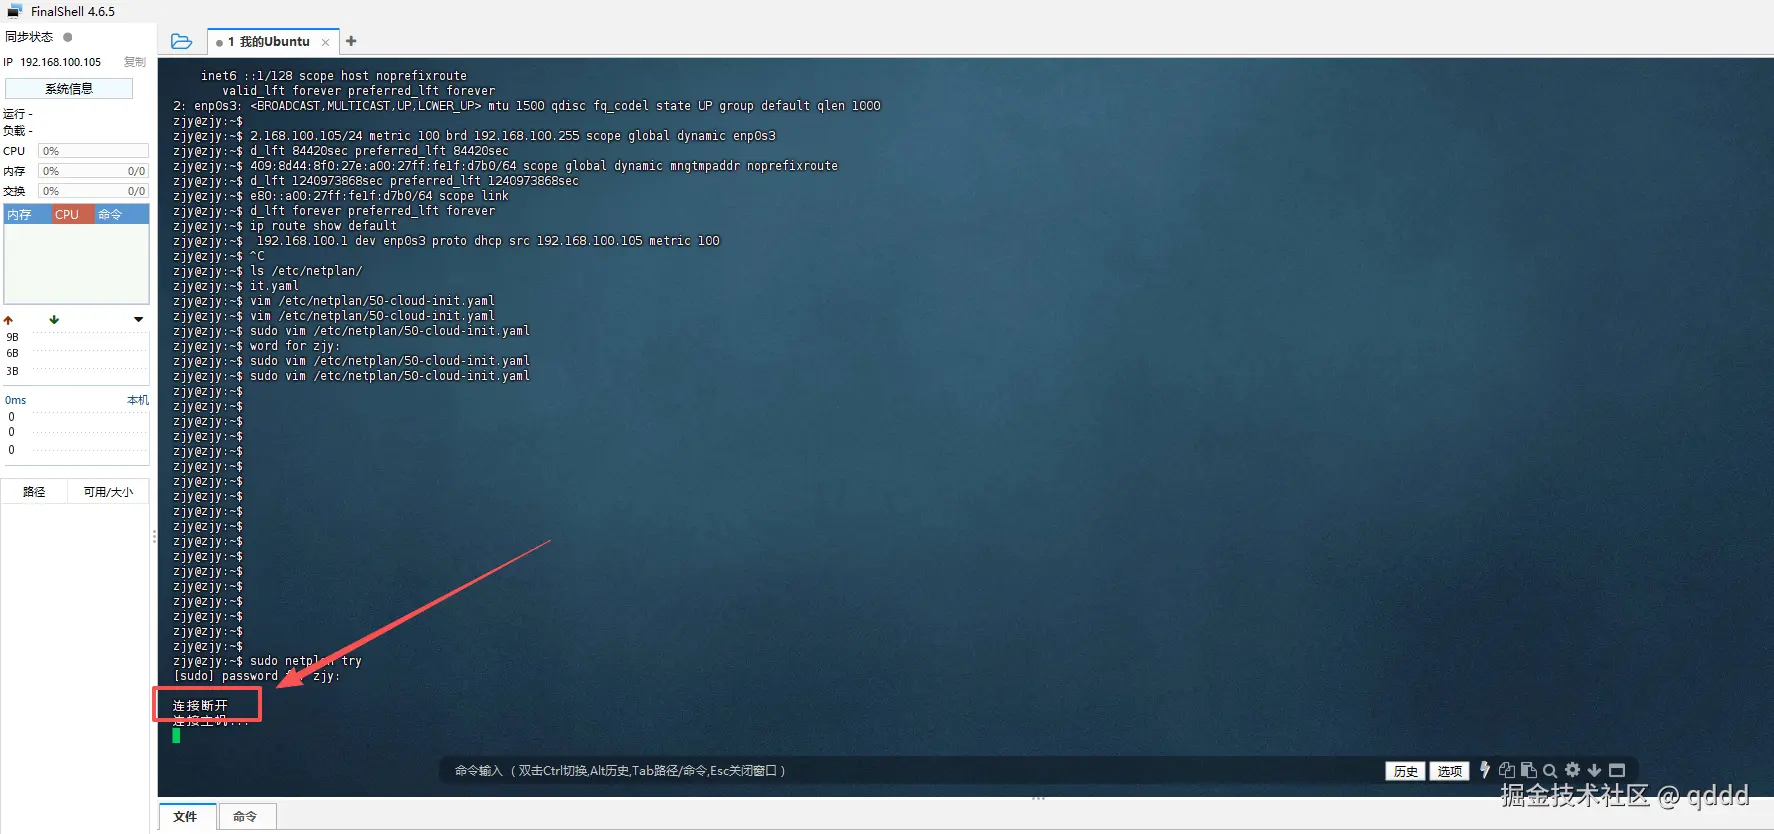The width and height of the screenshot is (1774, 834).
Task: Toggle fullscreen terminal window icon
Action: pos(1617,770)
